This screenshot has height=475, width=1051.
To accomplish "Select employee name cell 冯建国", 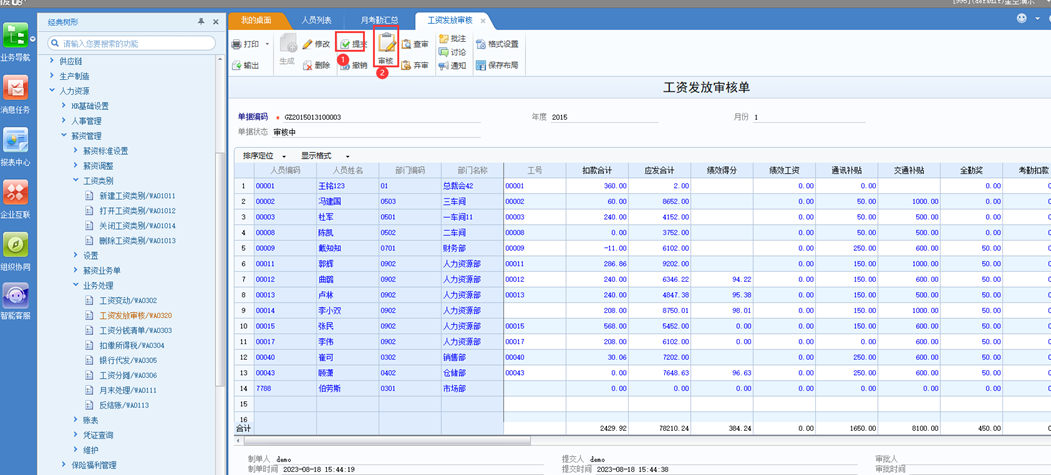I will point(347,201).
